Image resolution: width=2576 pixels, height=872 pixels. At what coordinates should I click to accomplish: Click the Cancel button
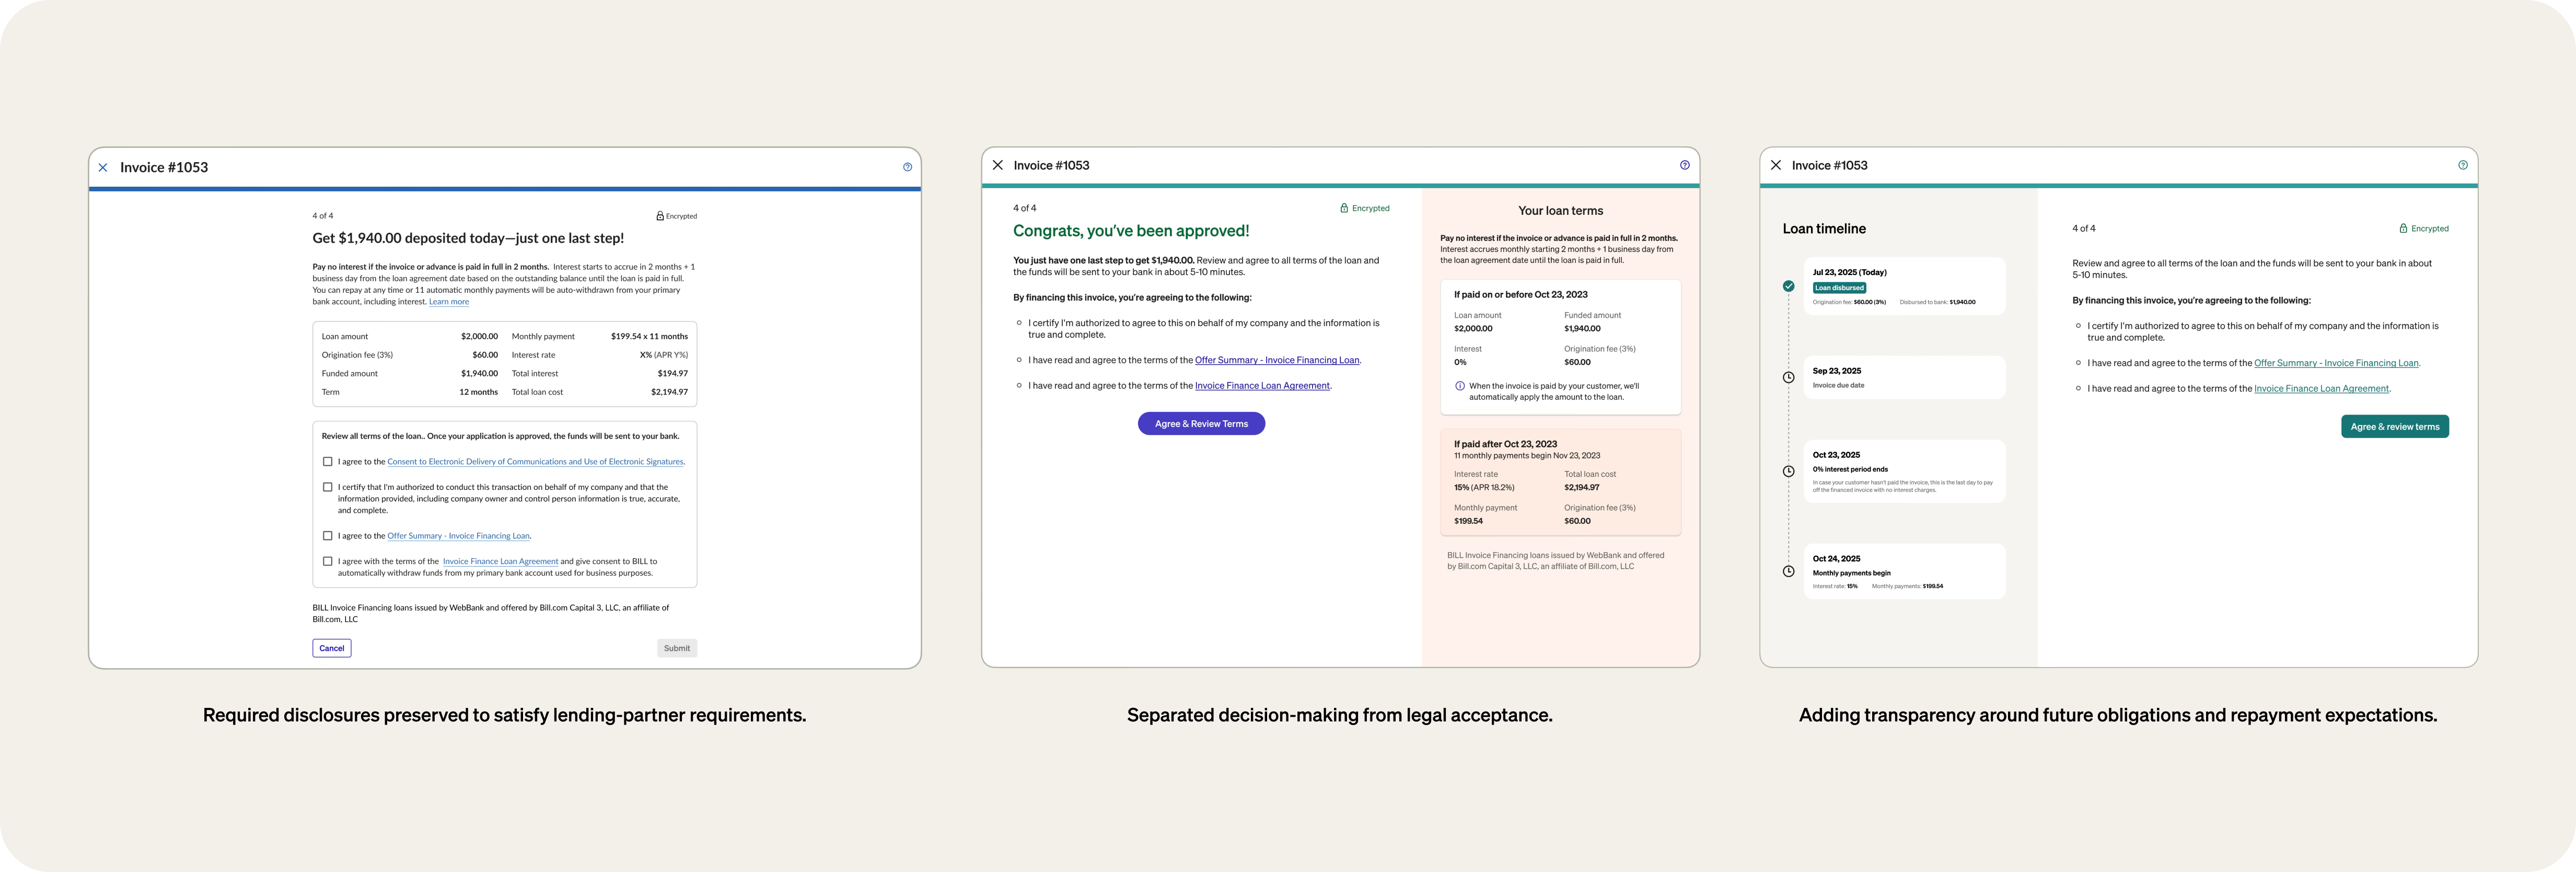tap(331, 648)
